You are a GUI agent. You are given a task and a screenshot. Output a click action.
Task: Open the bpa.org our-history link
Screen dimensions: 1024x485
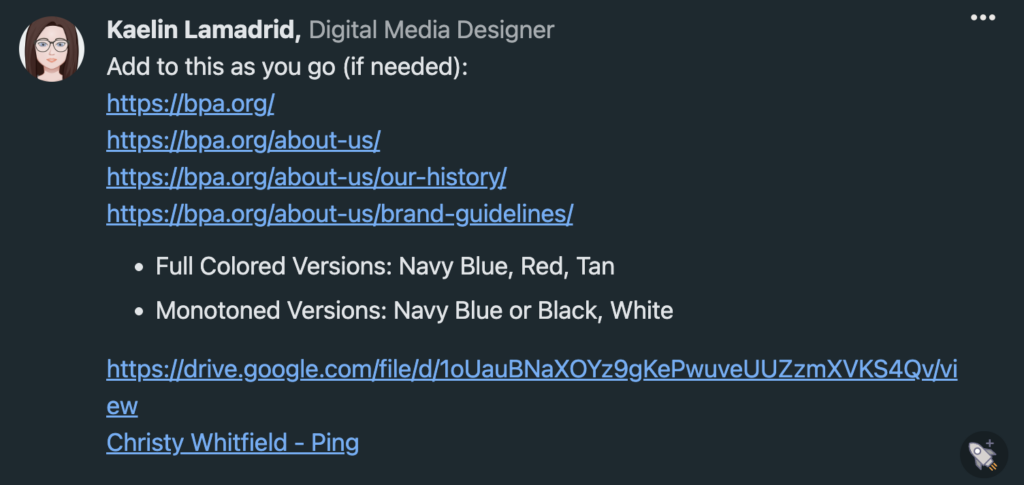point(306,177)
